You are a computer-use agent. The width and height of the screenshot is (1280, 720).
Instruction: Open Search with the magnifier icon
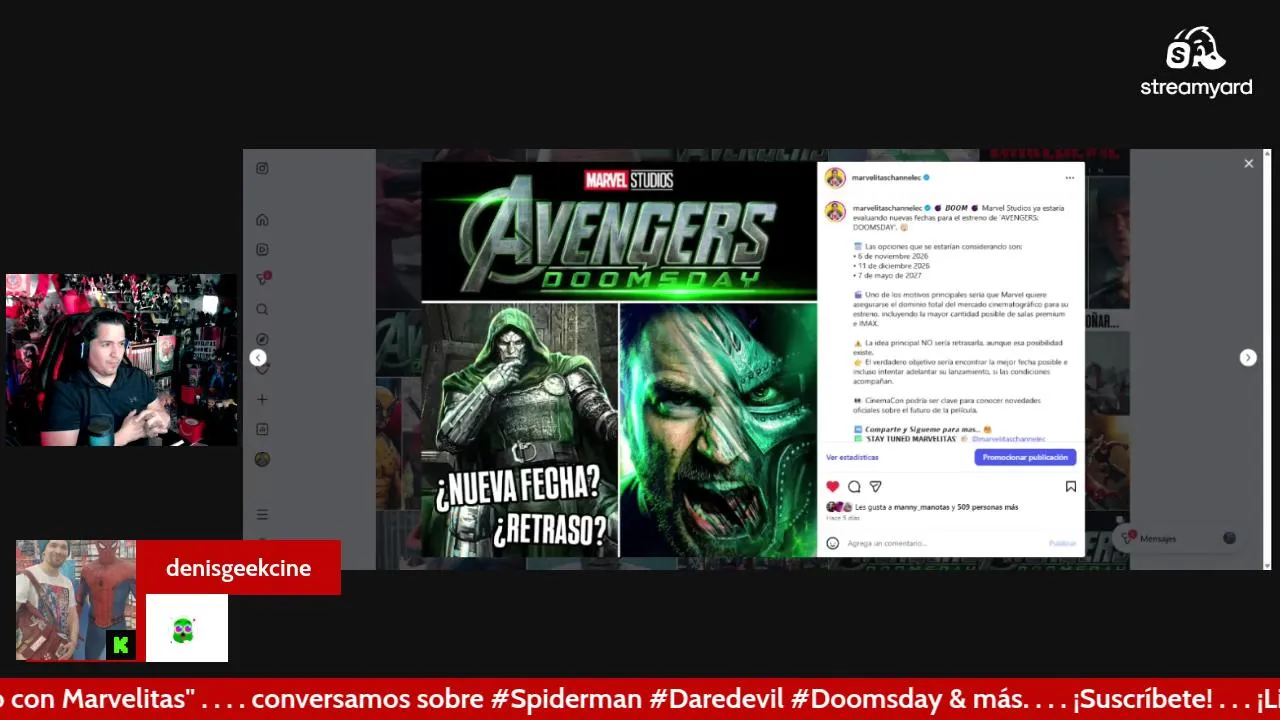pyautogui.click(x=262, y=310)
